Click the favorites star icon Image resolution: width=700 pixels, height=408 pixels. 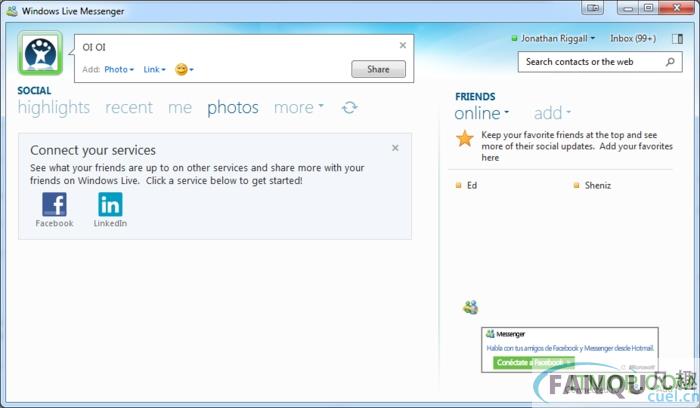coord(465,139)
